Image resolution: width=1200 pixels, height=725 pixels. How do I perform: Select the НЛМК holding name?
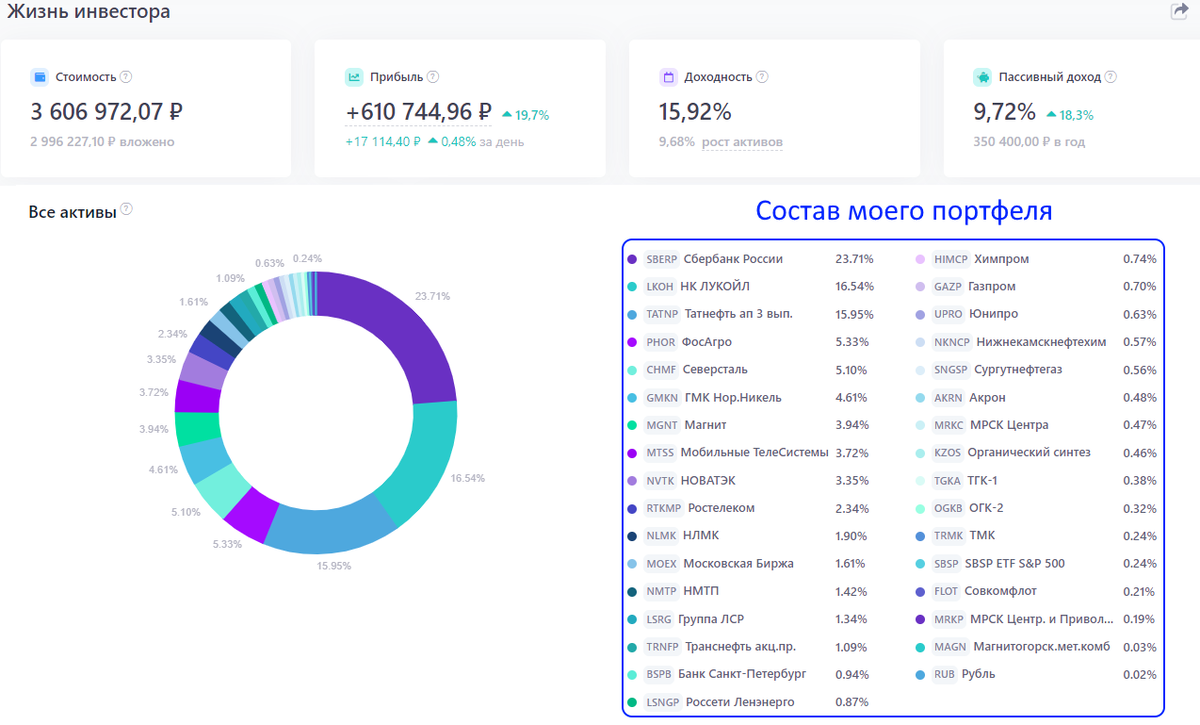pos(701,535)
